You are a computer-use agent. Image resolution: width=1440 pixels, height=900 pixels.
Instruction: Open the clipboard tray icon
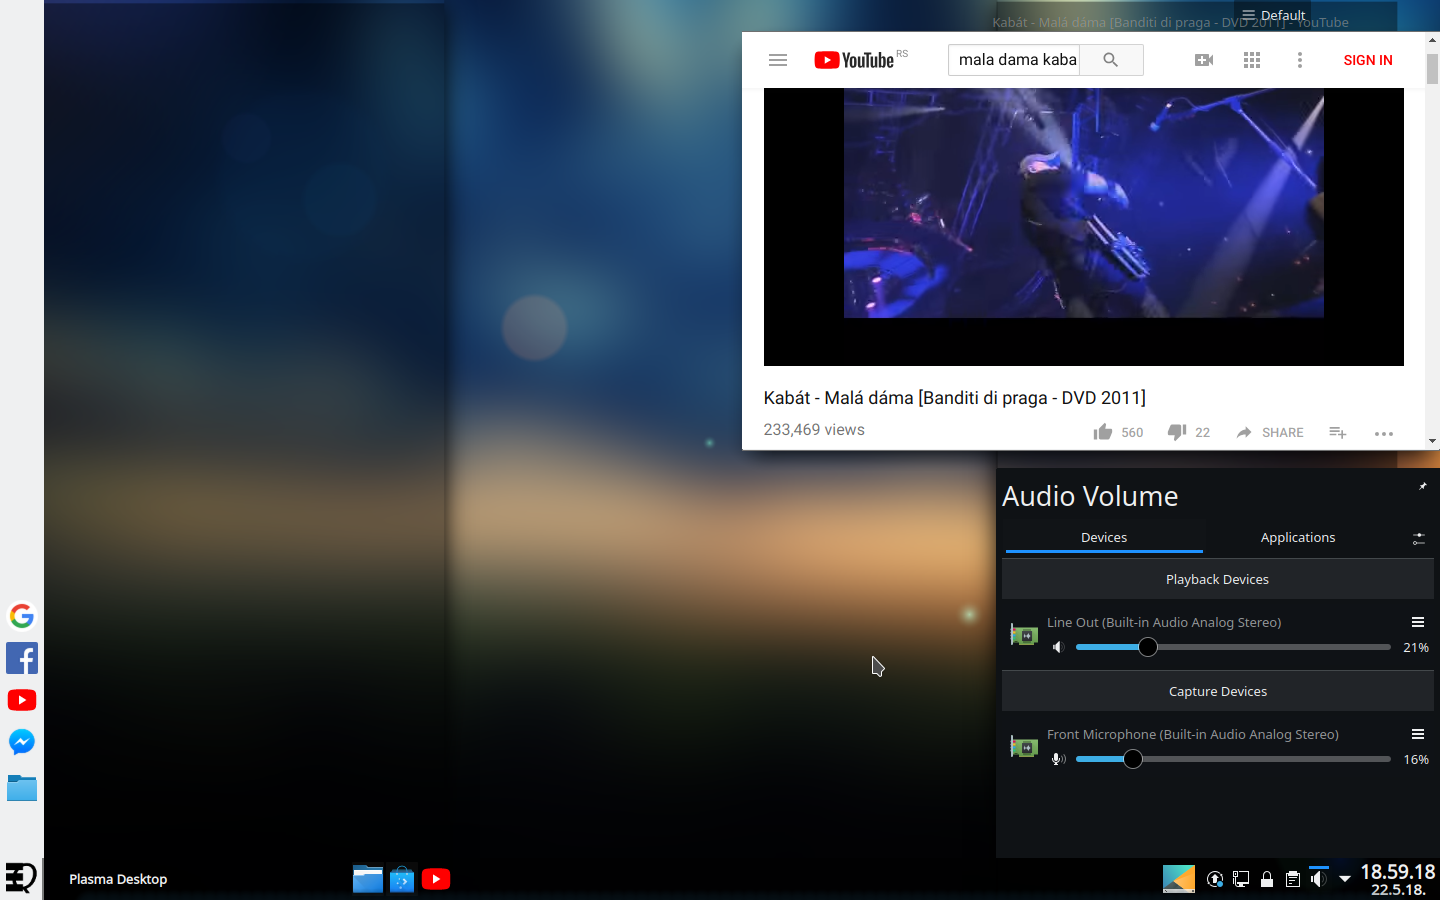(1293, 879)
